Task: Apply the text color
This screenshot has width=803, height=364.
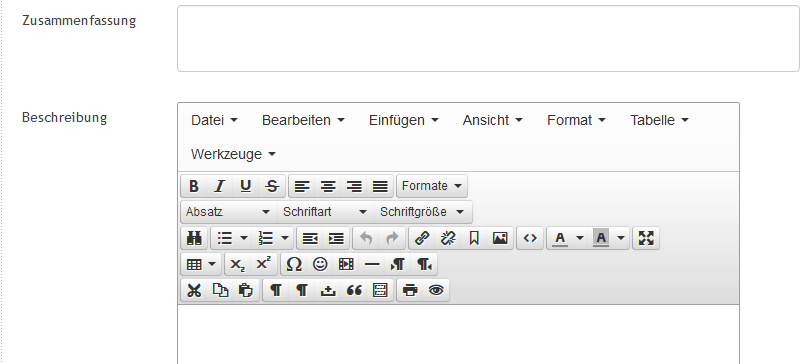Action: pos(560,238)
